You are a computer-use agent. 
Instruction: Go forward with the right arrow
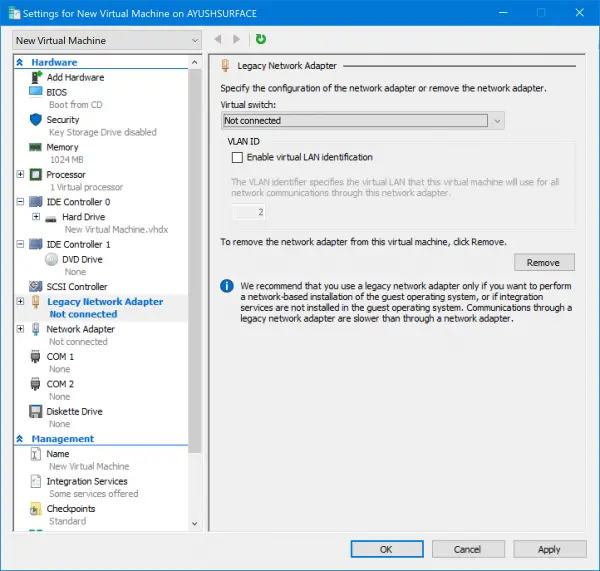click(x=236, y=39)
